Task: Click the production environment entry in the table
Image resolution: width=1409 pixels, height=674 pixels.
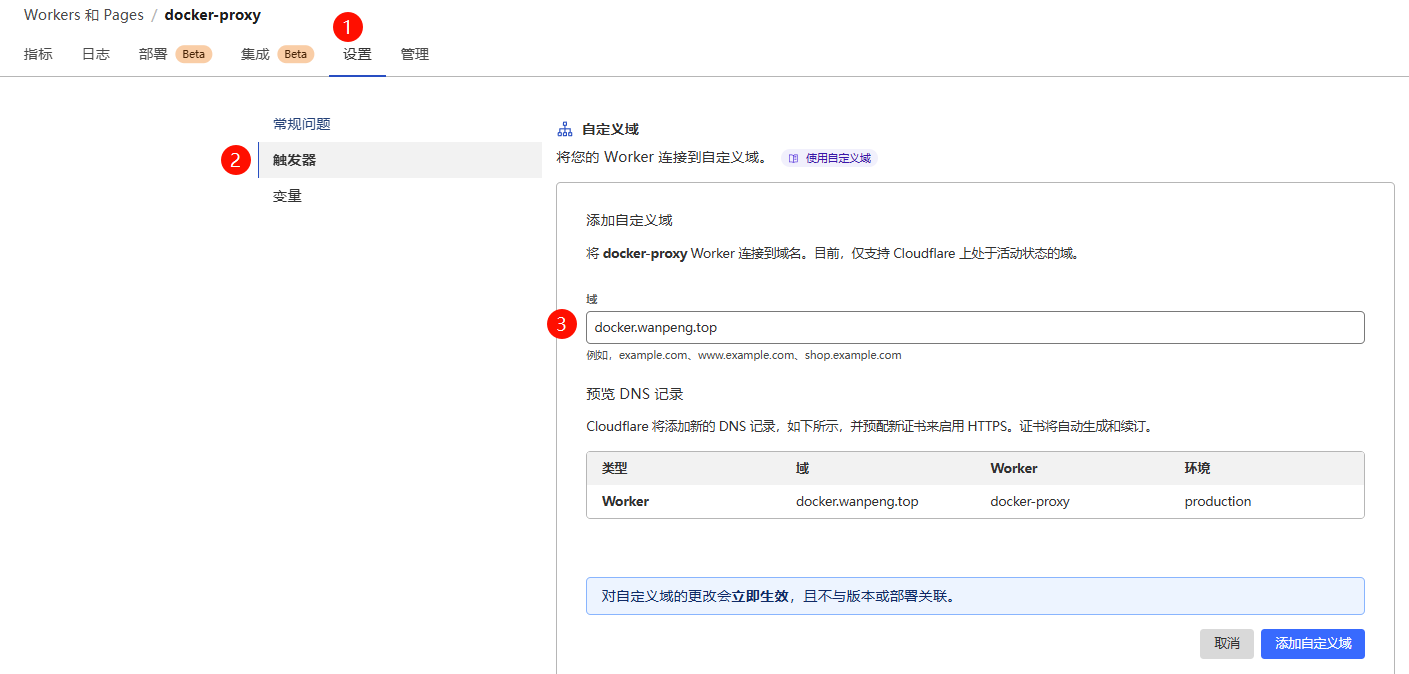Action: point(1217,501)
